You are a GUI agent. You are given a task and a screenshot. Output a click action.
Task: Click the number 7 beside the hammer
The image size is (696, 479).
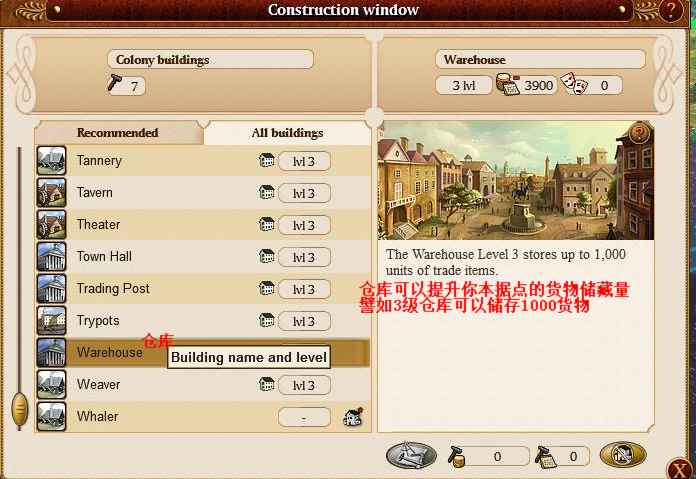pyautogui.click(x=134, y=86)
